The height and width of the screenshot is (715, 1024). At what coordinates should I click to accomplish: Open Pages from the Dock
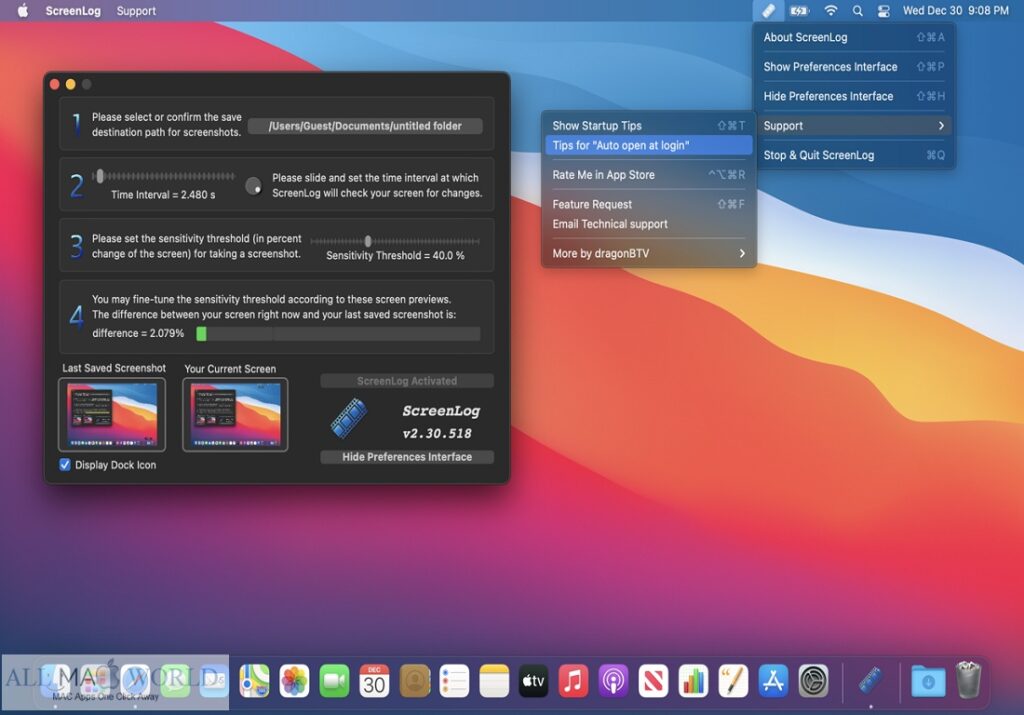pos(733,681)
